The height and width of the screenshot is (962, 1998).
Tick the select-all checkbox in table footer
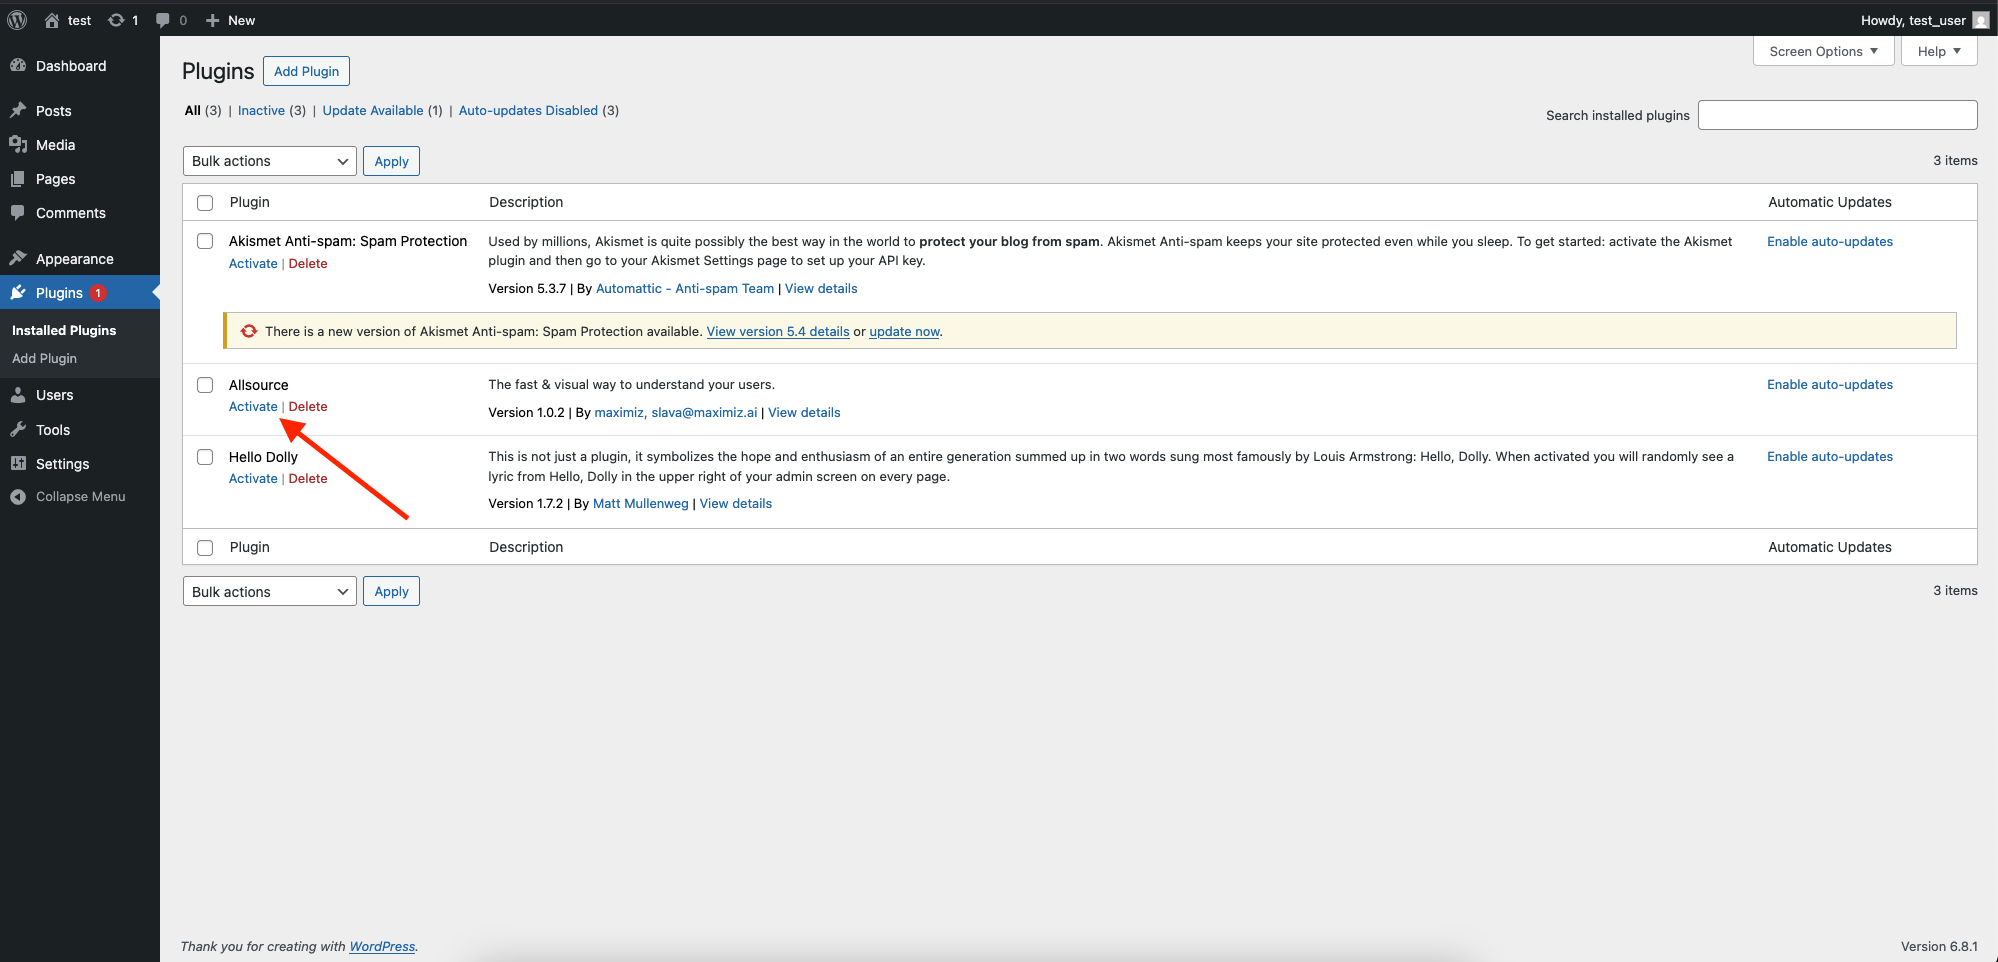pyautogui.click(x=205, y=548)
